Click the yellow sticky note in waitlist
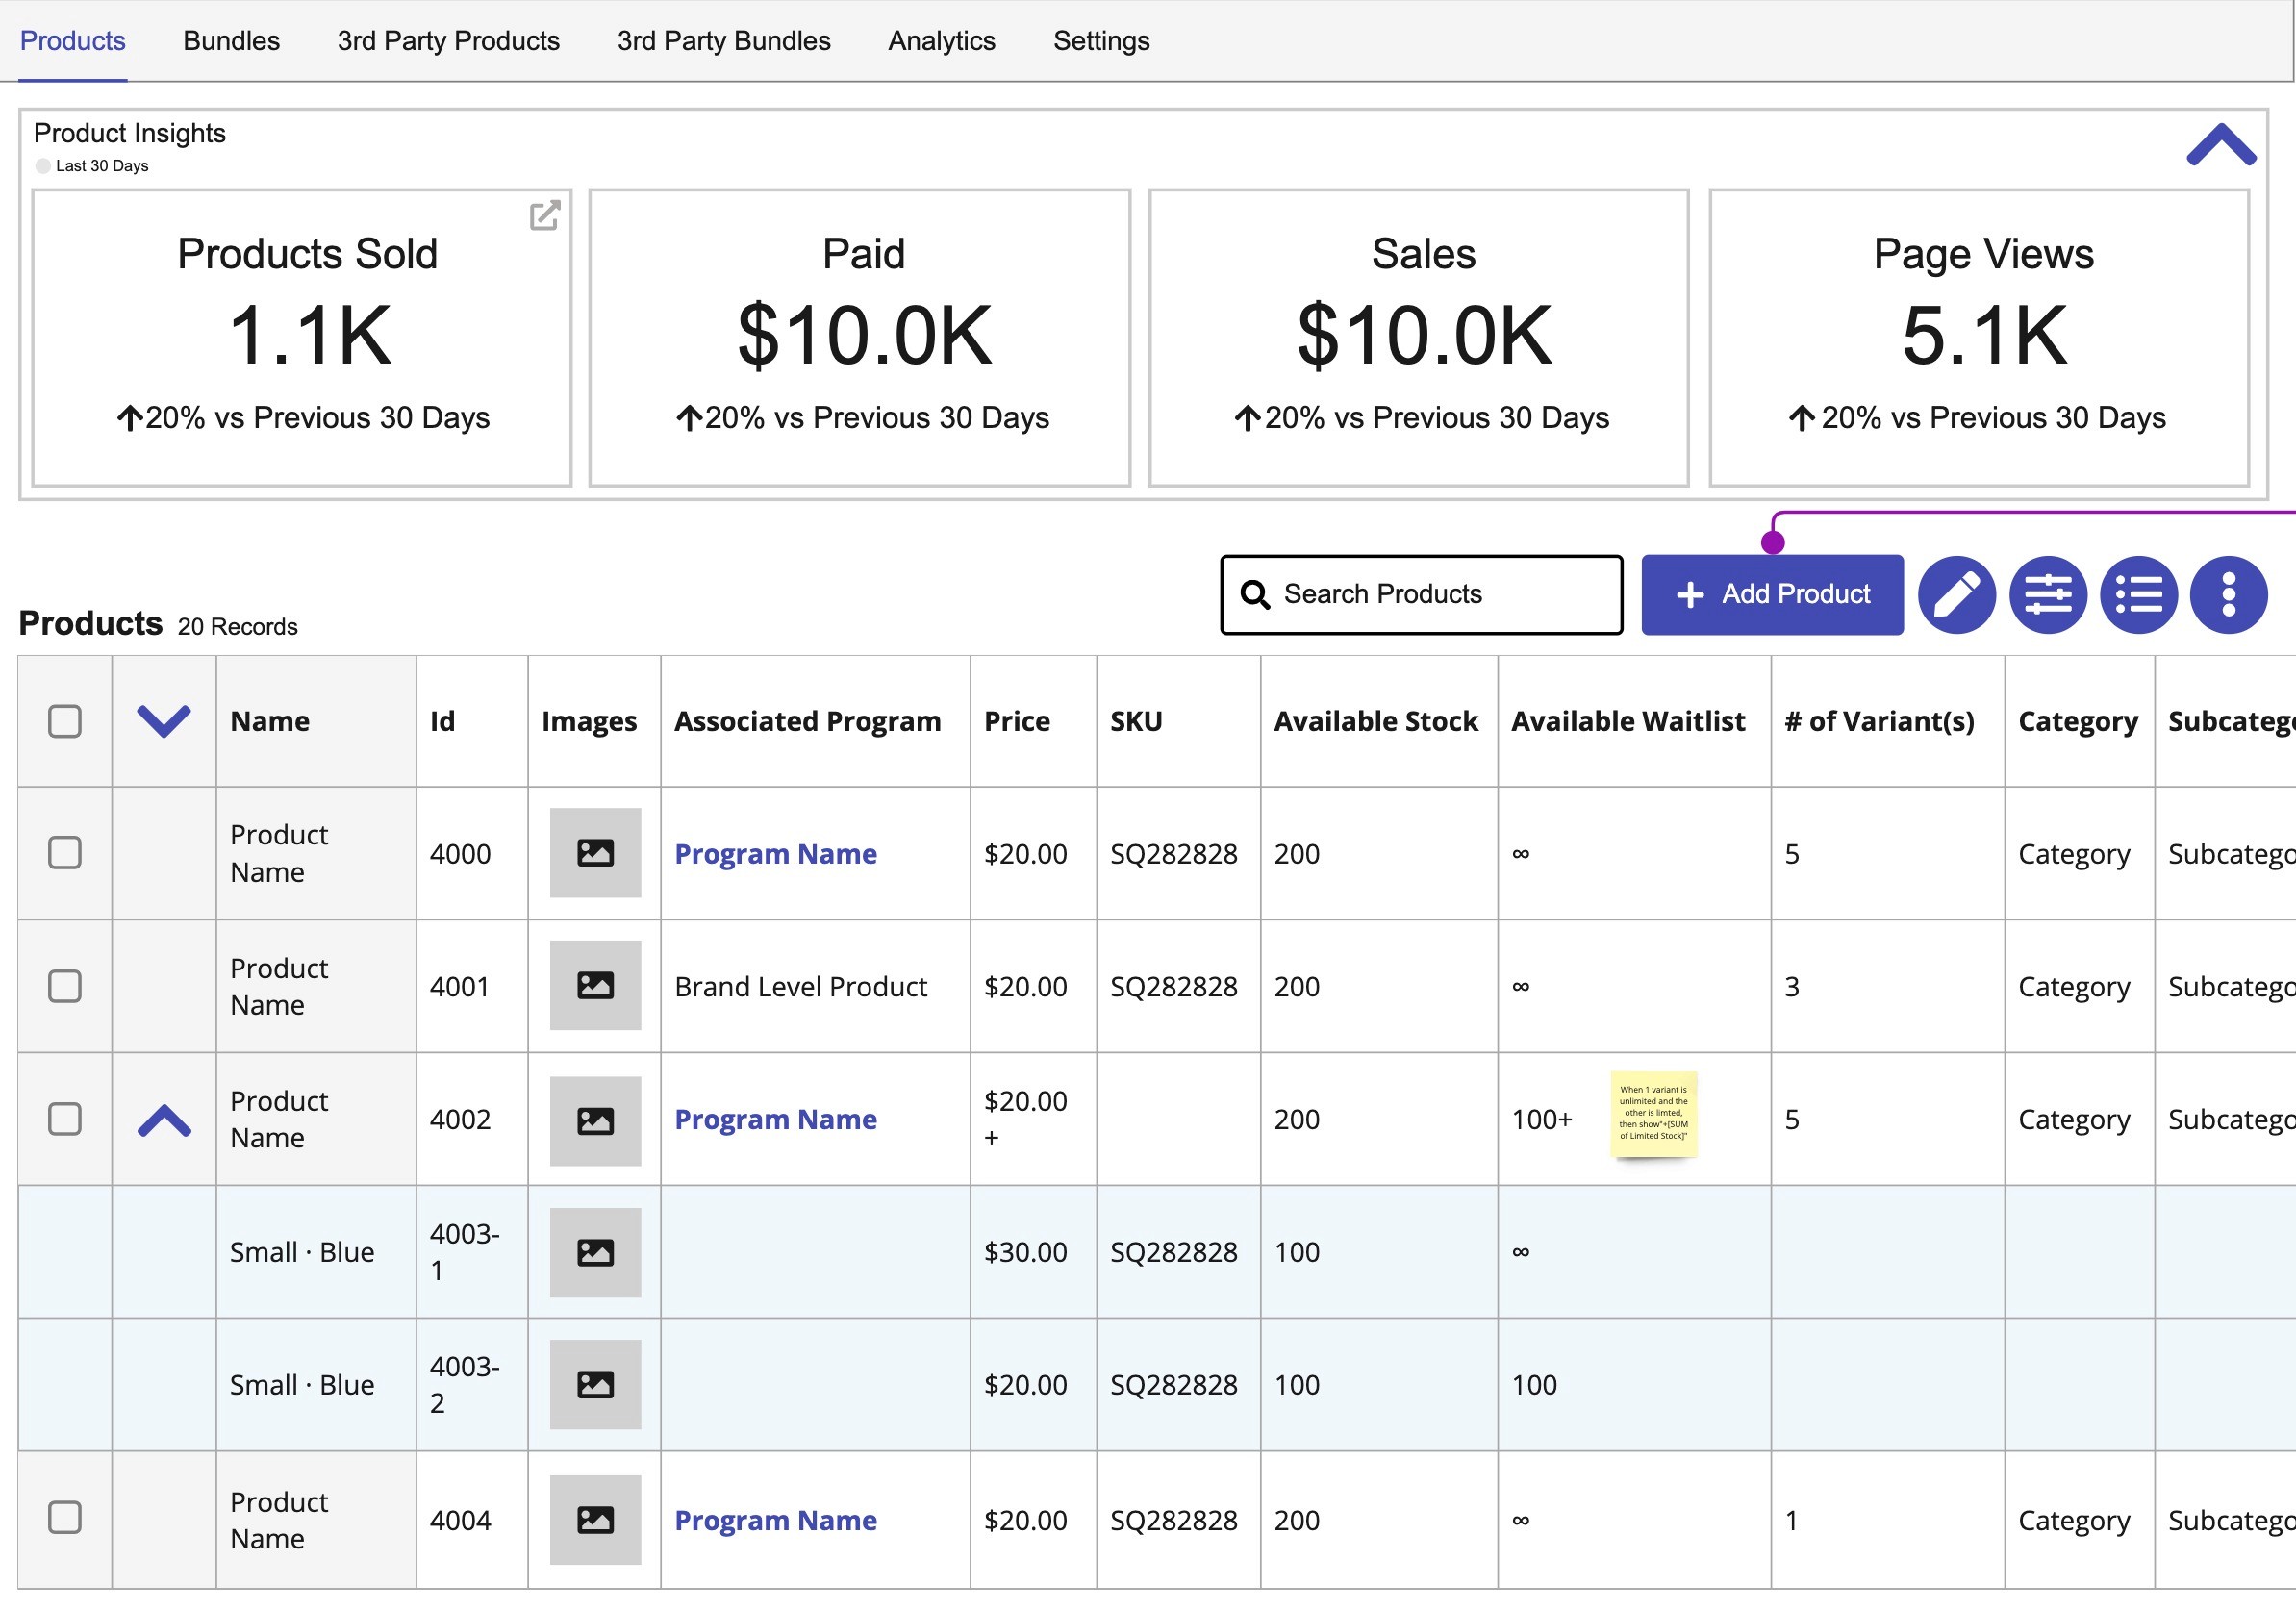 click(1653, 1113)
